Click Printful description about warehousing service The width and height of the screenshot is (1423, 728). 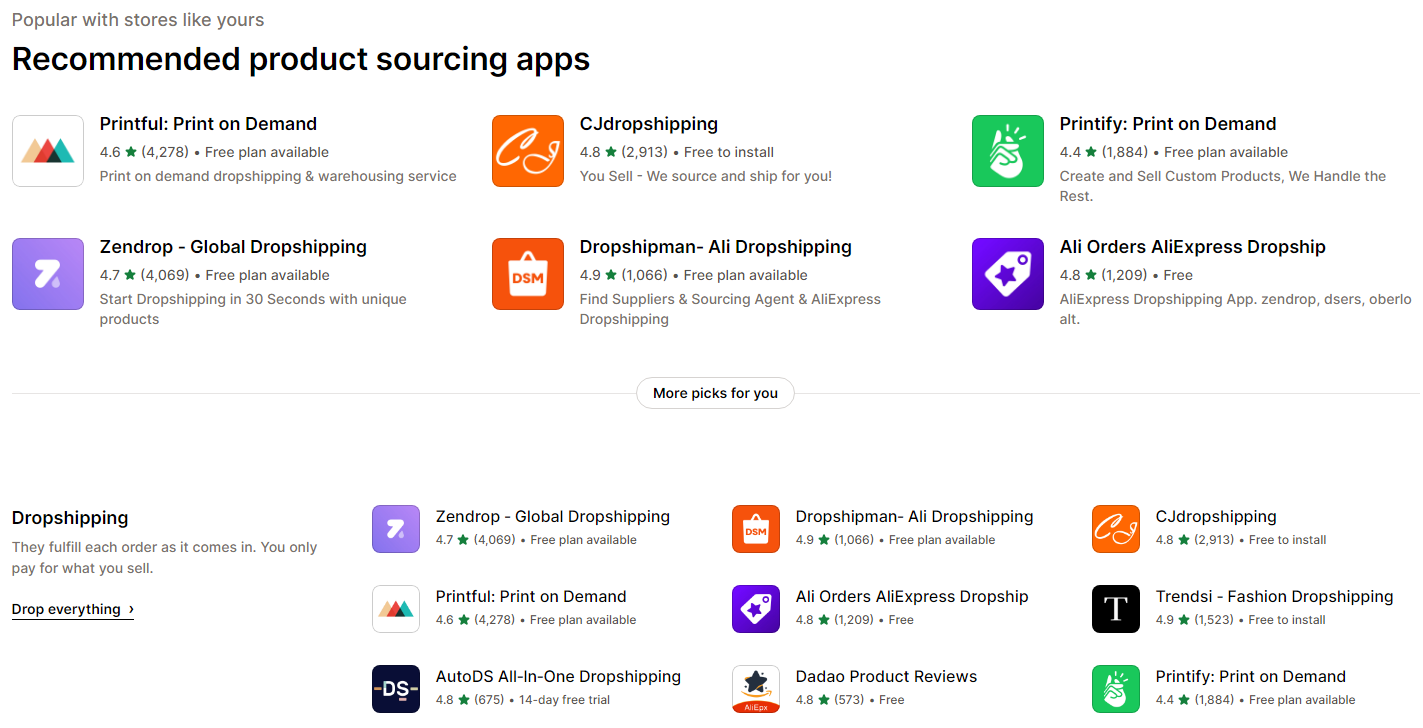click(278, 176)
